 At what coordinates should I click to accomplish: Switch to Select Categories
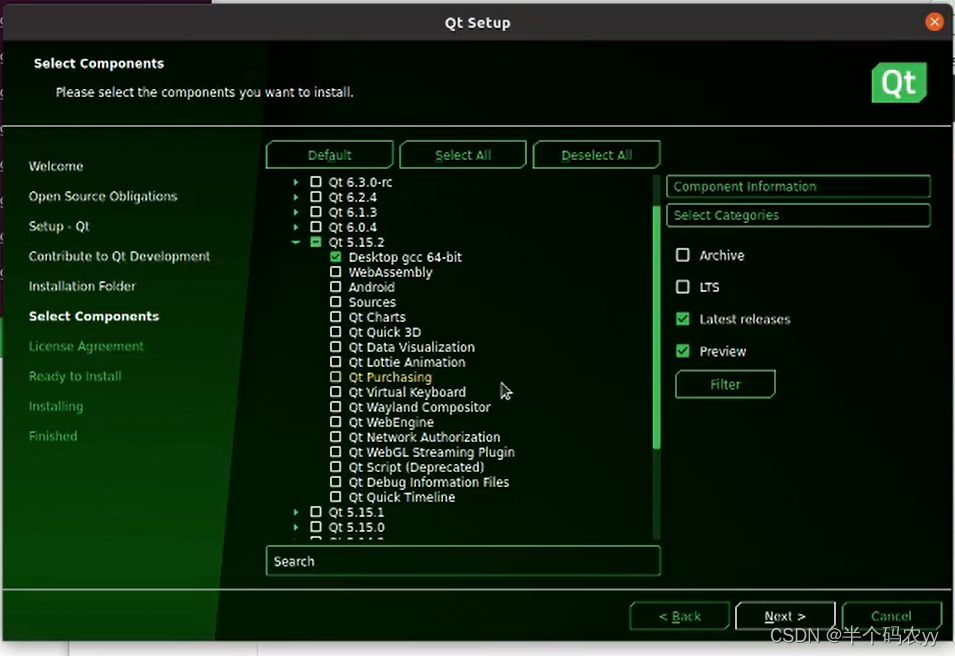[797, 215]
